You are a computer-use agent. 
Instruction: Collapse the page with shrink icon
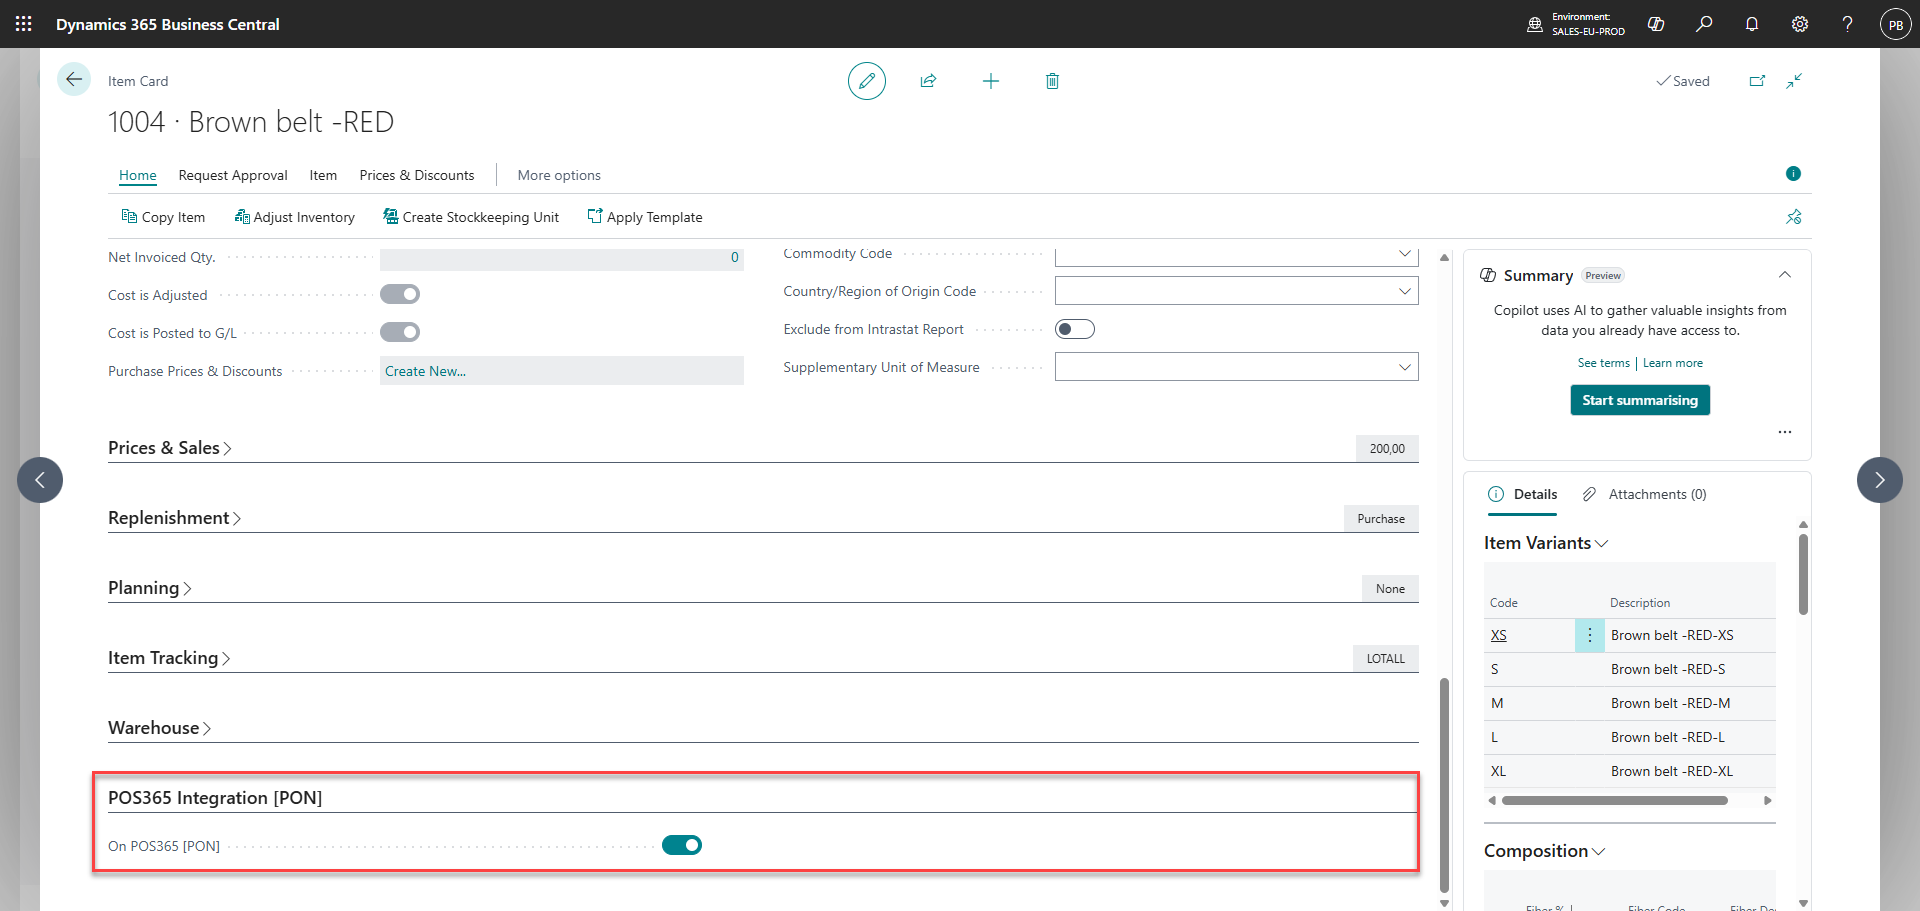(x=1794, y=81)
